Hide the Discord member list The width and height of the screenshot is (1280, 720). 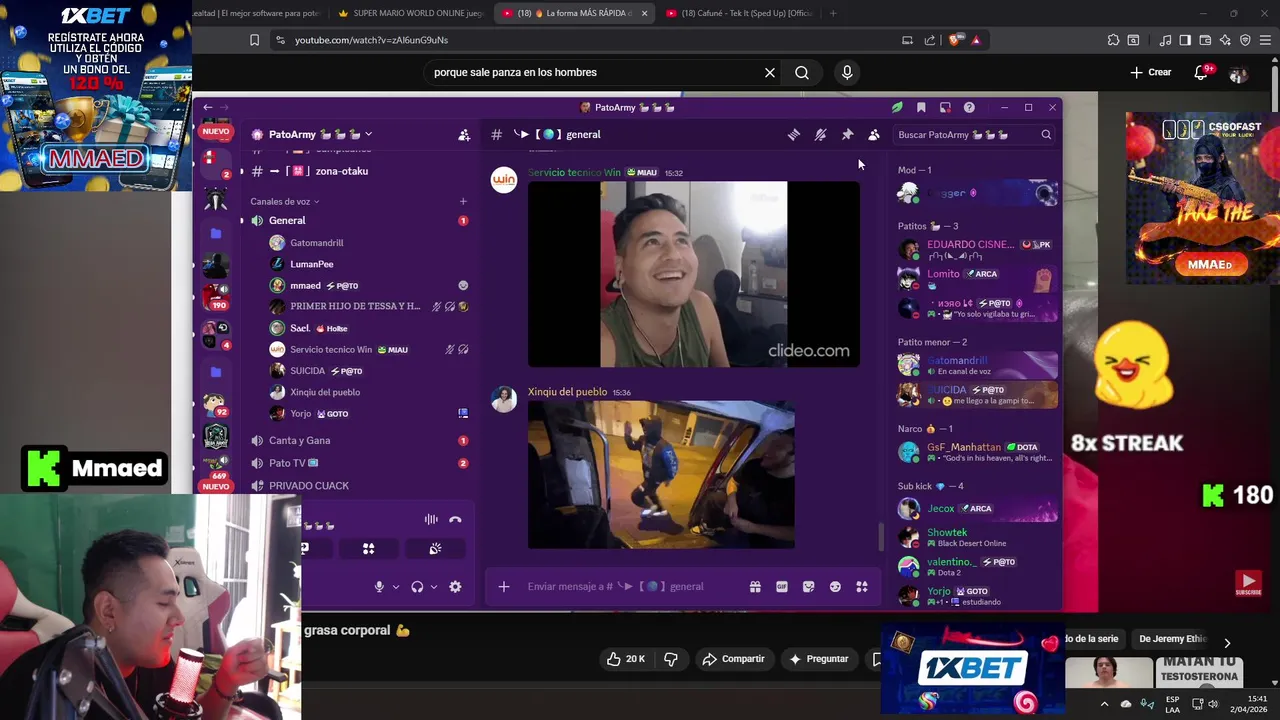(874, 134)
